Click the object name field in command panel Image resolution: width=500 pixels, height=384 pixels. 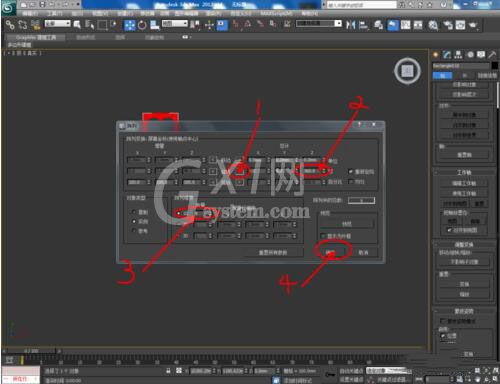click(x=461, y=66)
